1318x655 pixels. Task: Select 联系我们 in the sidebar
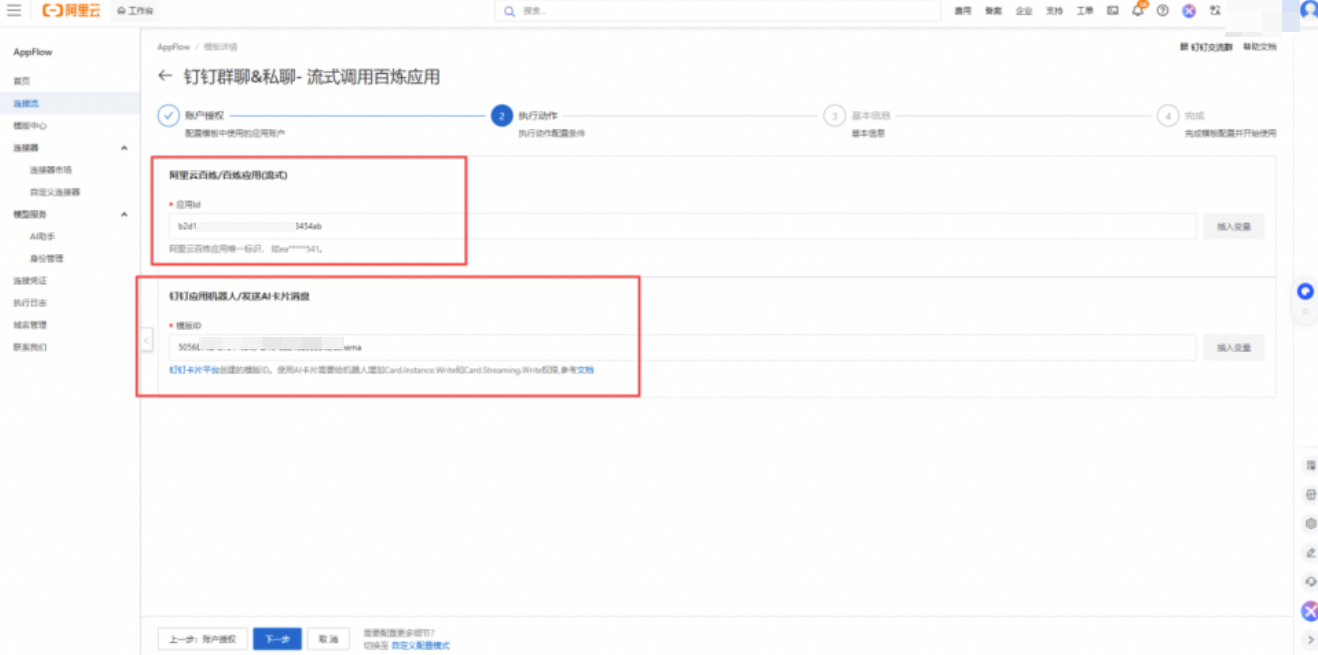(30, 347)
